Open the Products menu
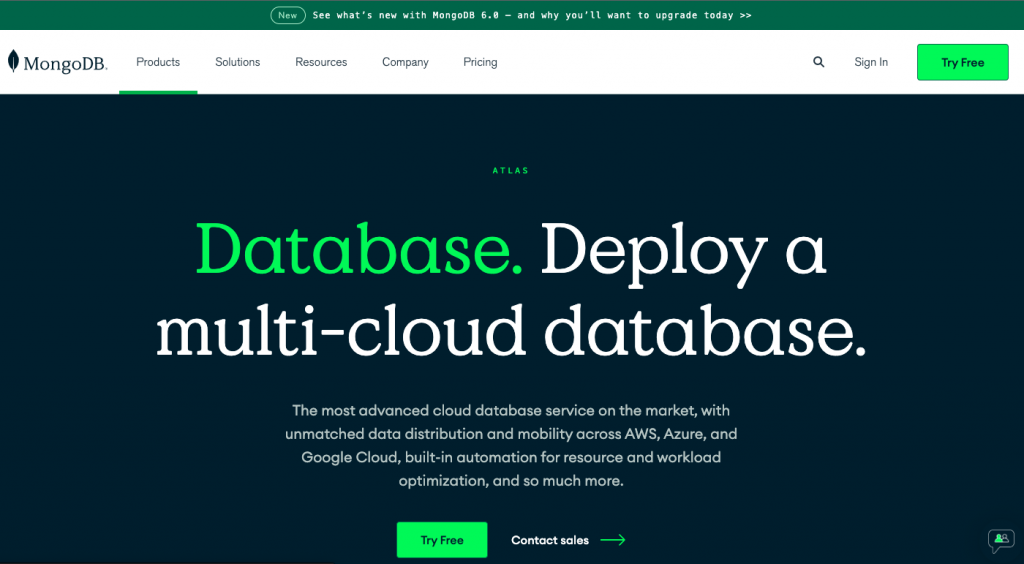This screenshot has width=1024, height=564. [x=158, y=62]
